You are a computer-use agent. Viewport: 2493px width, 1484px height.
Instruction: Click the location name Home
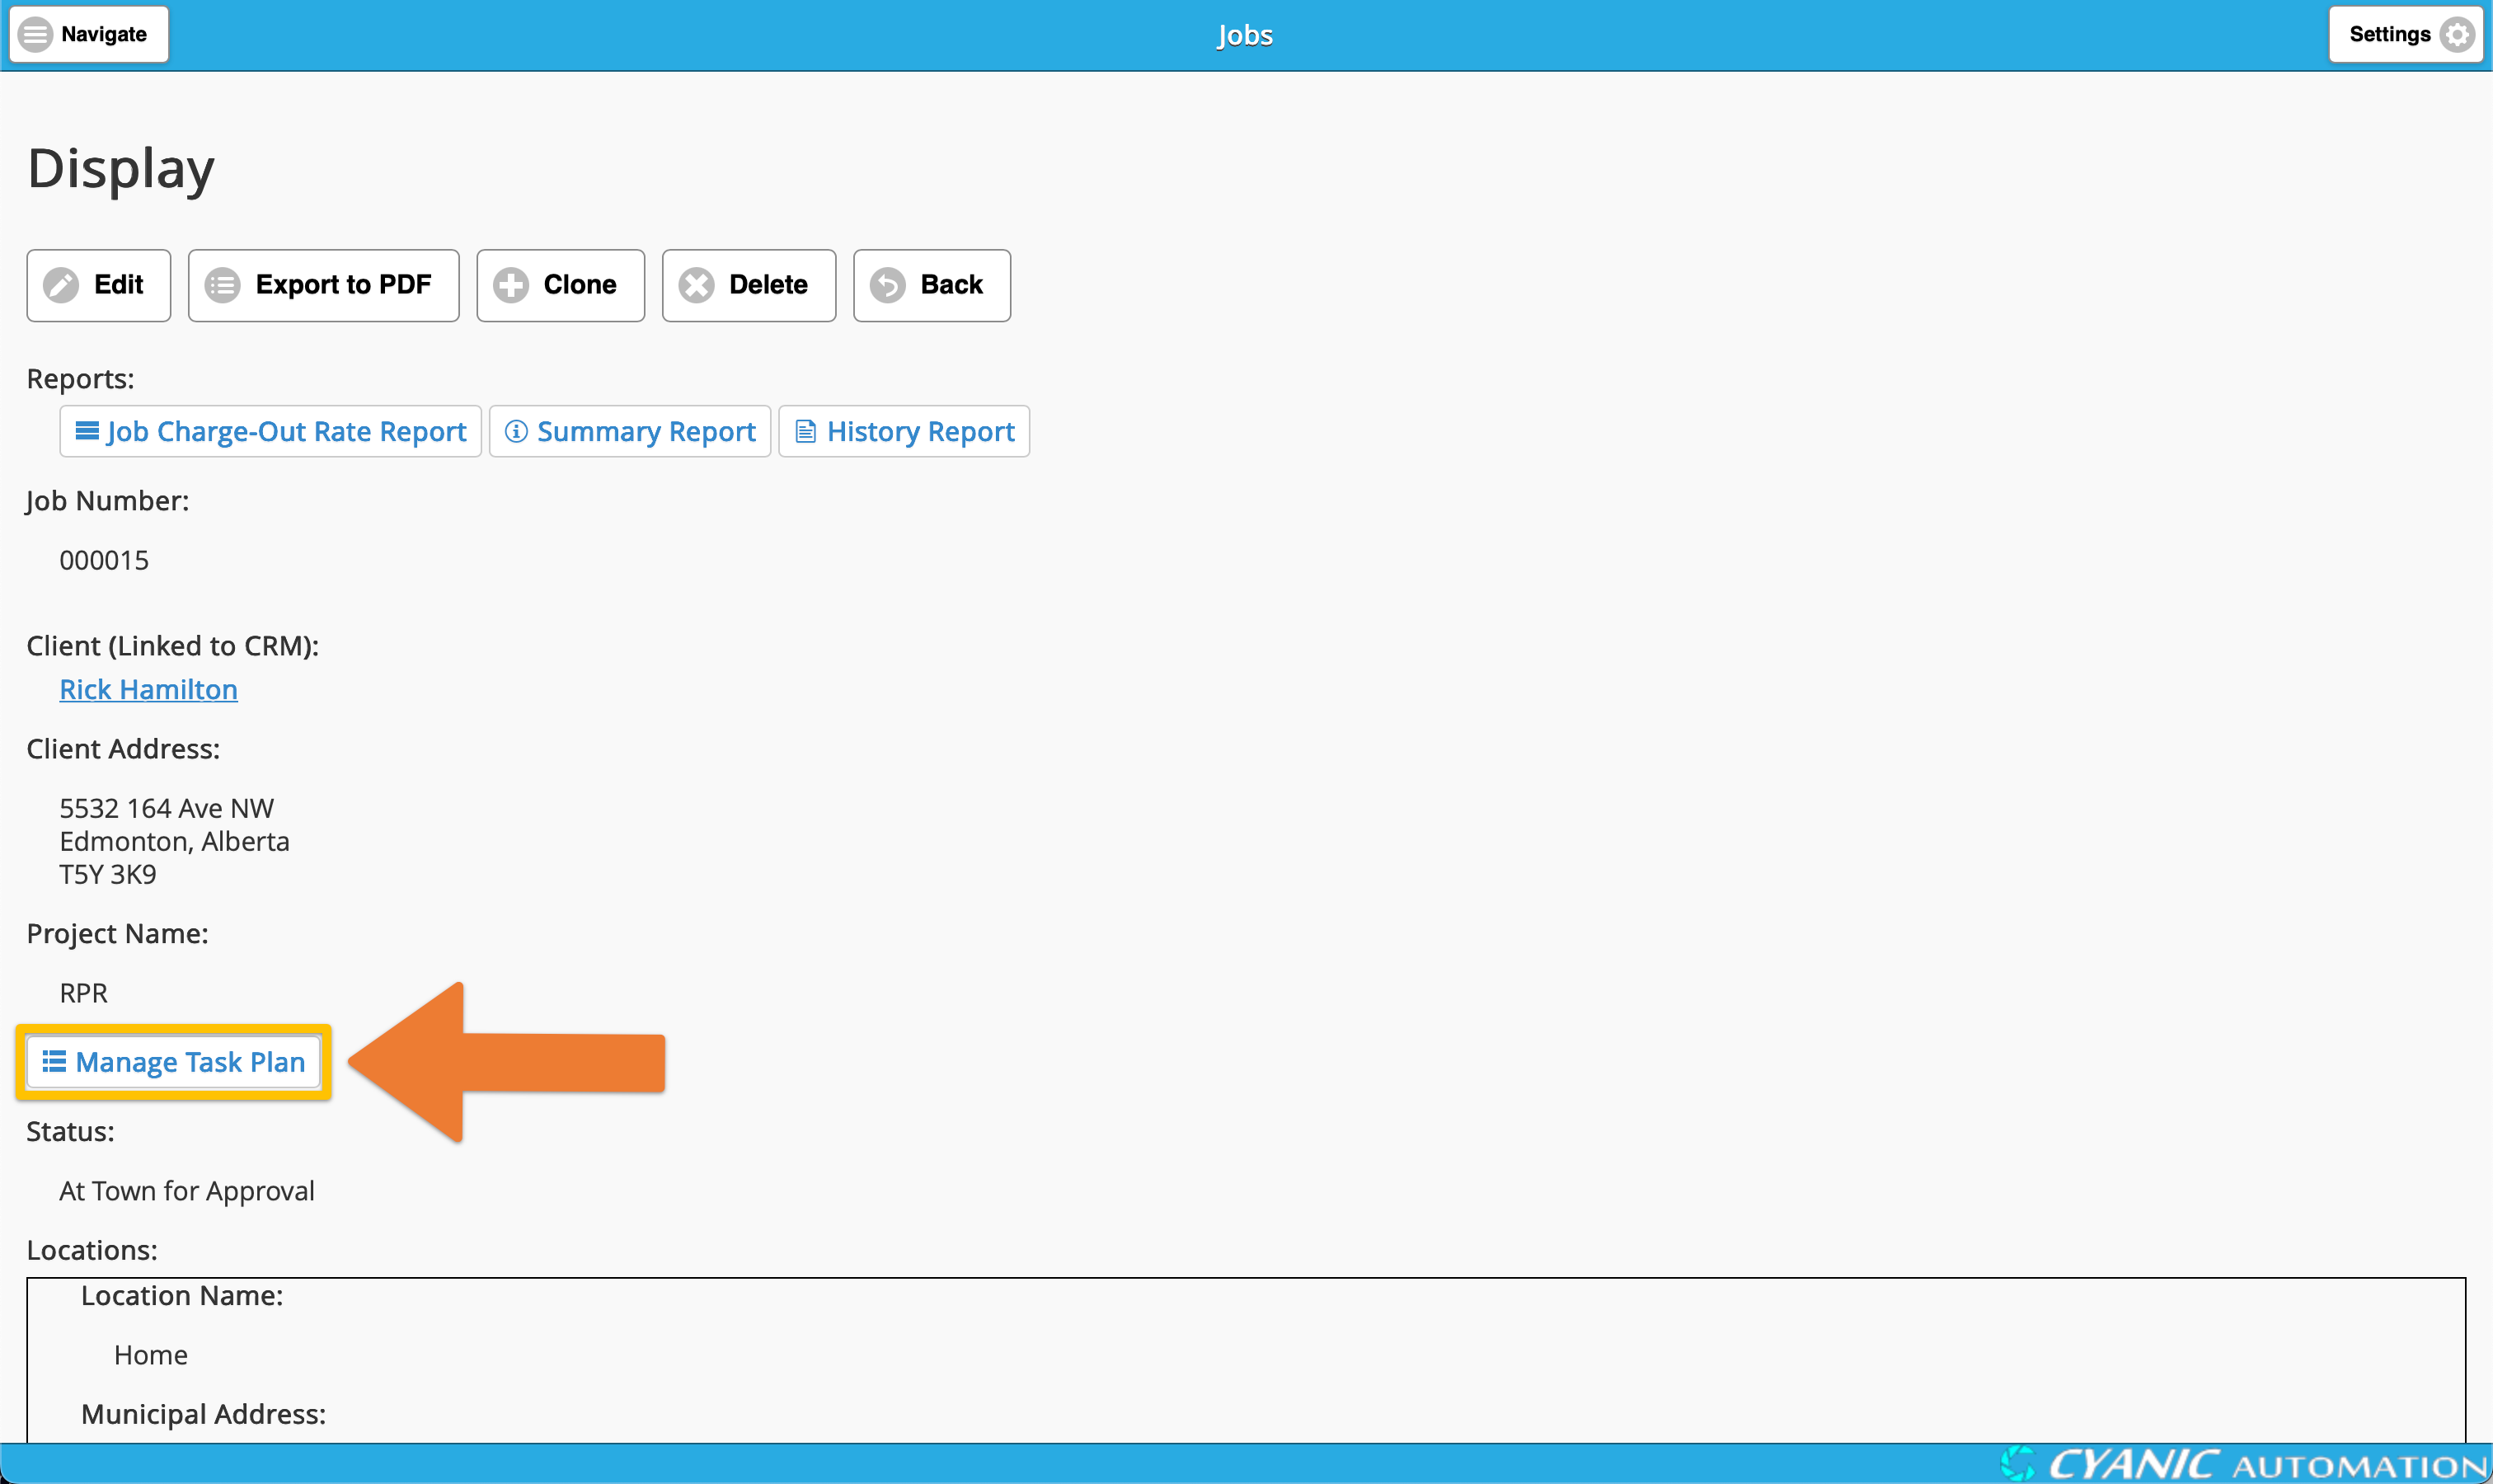point(151,1355)
